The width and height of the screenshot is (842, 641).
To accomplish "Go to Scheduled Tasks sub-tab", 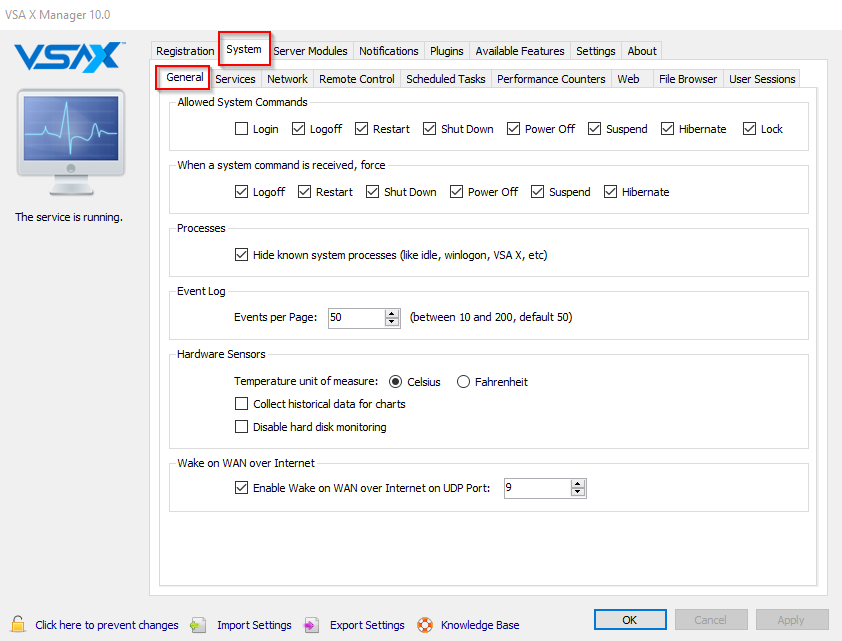I will pyautogui.click(x=446, y=79).
